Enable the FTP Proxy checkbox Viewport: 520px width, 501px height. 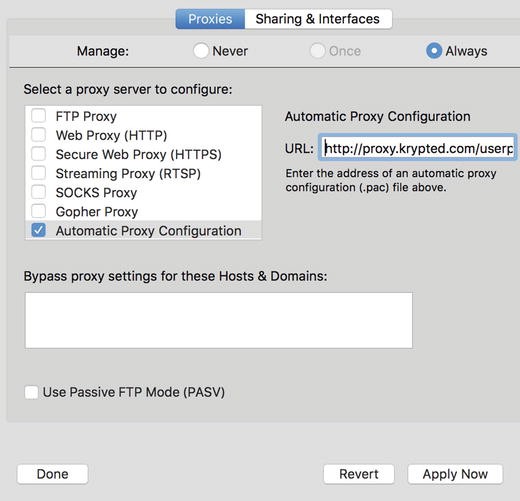(x=38, y=116)
